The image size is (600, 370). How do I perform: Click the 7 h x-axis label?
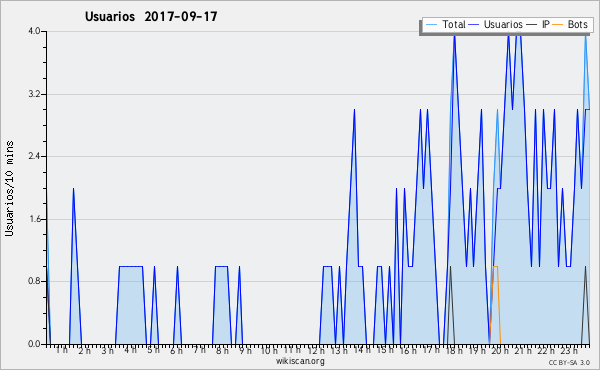point(199,350)
